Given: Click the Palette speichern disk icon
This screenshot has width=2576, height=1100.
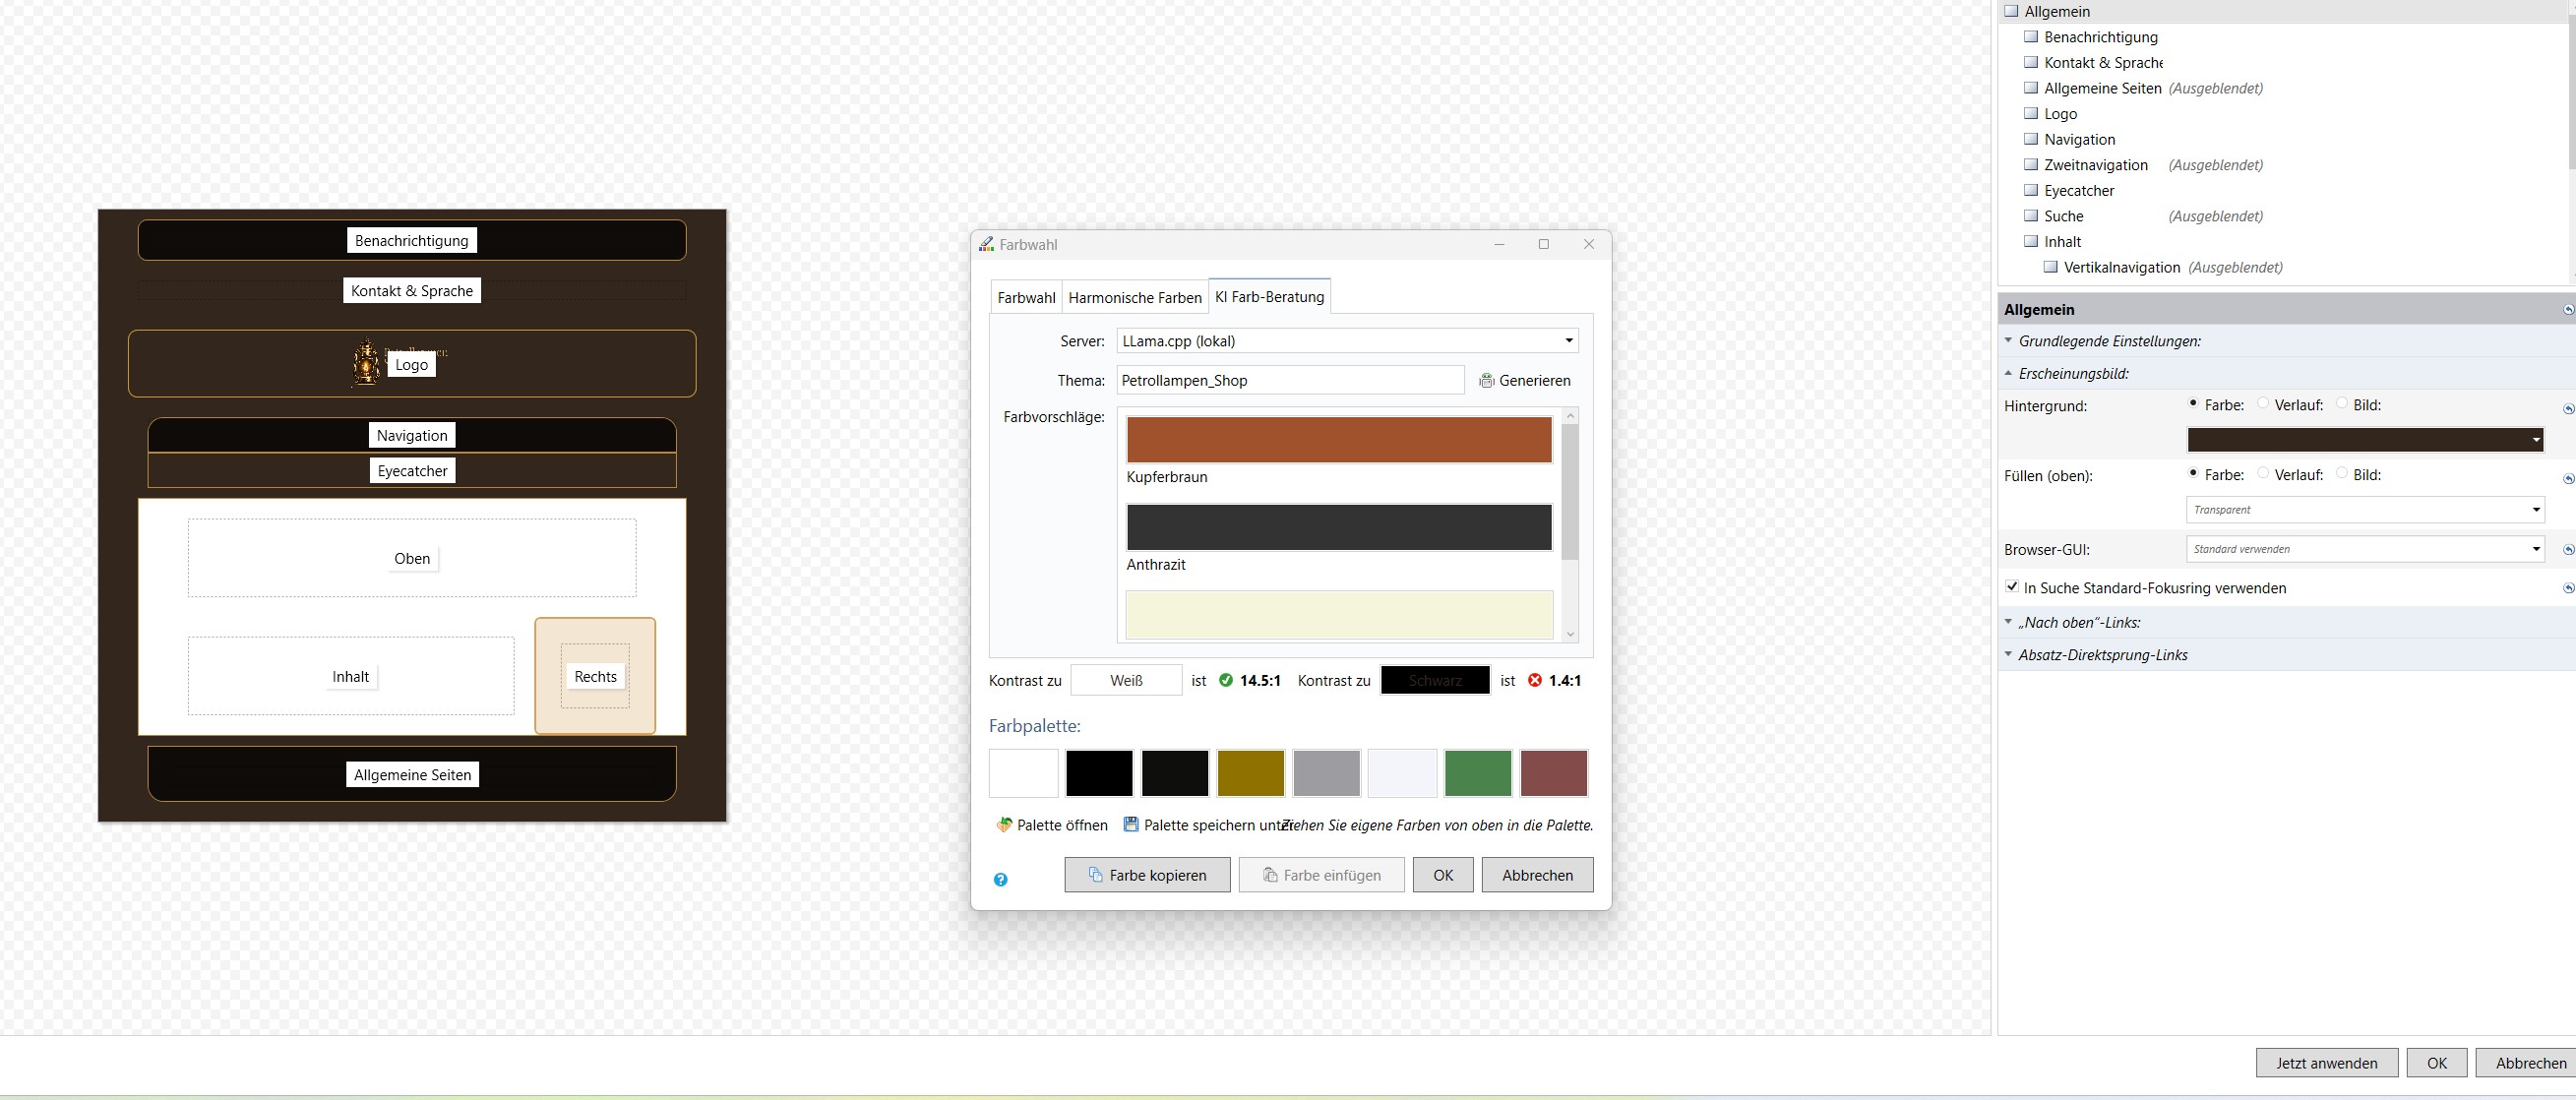Looking at the screenshot, I should [1131, 824].
